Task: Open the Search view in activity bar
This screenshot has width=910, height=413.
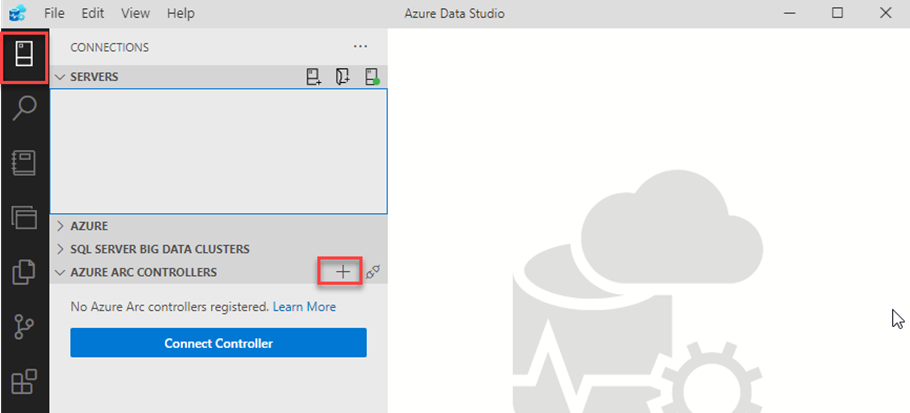Action: 24,108
